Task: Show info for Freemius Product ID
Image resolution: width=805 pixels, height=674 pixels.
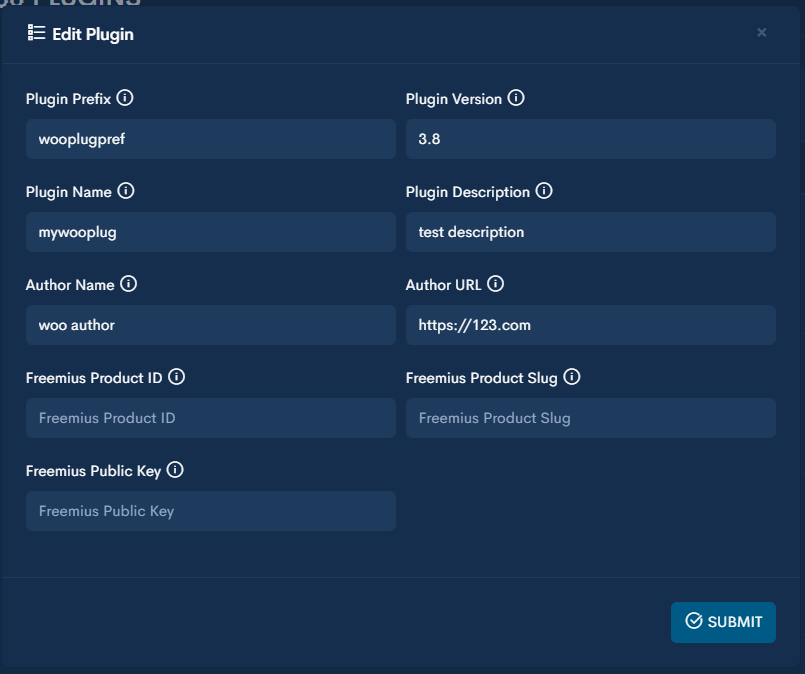Action: [x=176, y=377]
